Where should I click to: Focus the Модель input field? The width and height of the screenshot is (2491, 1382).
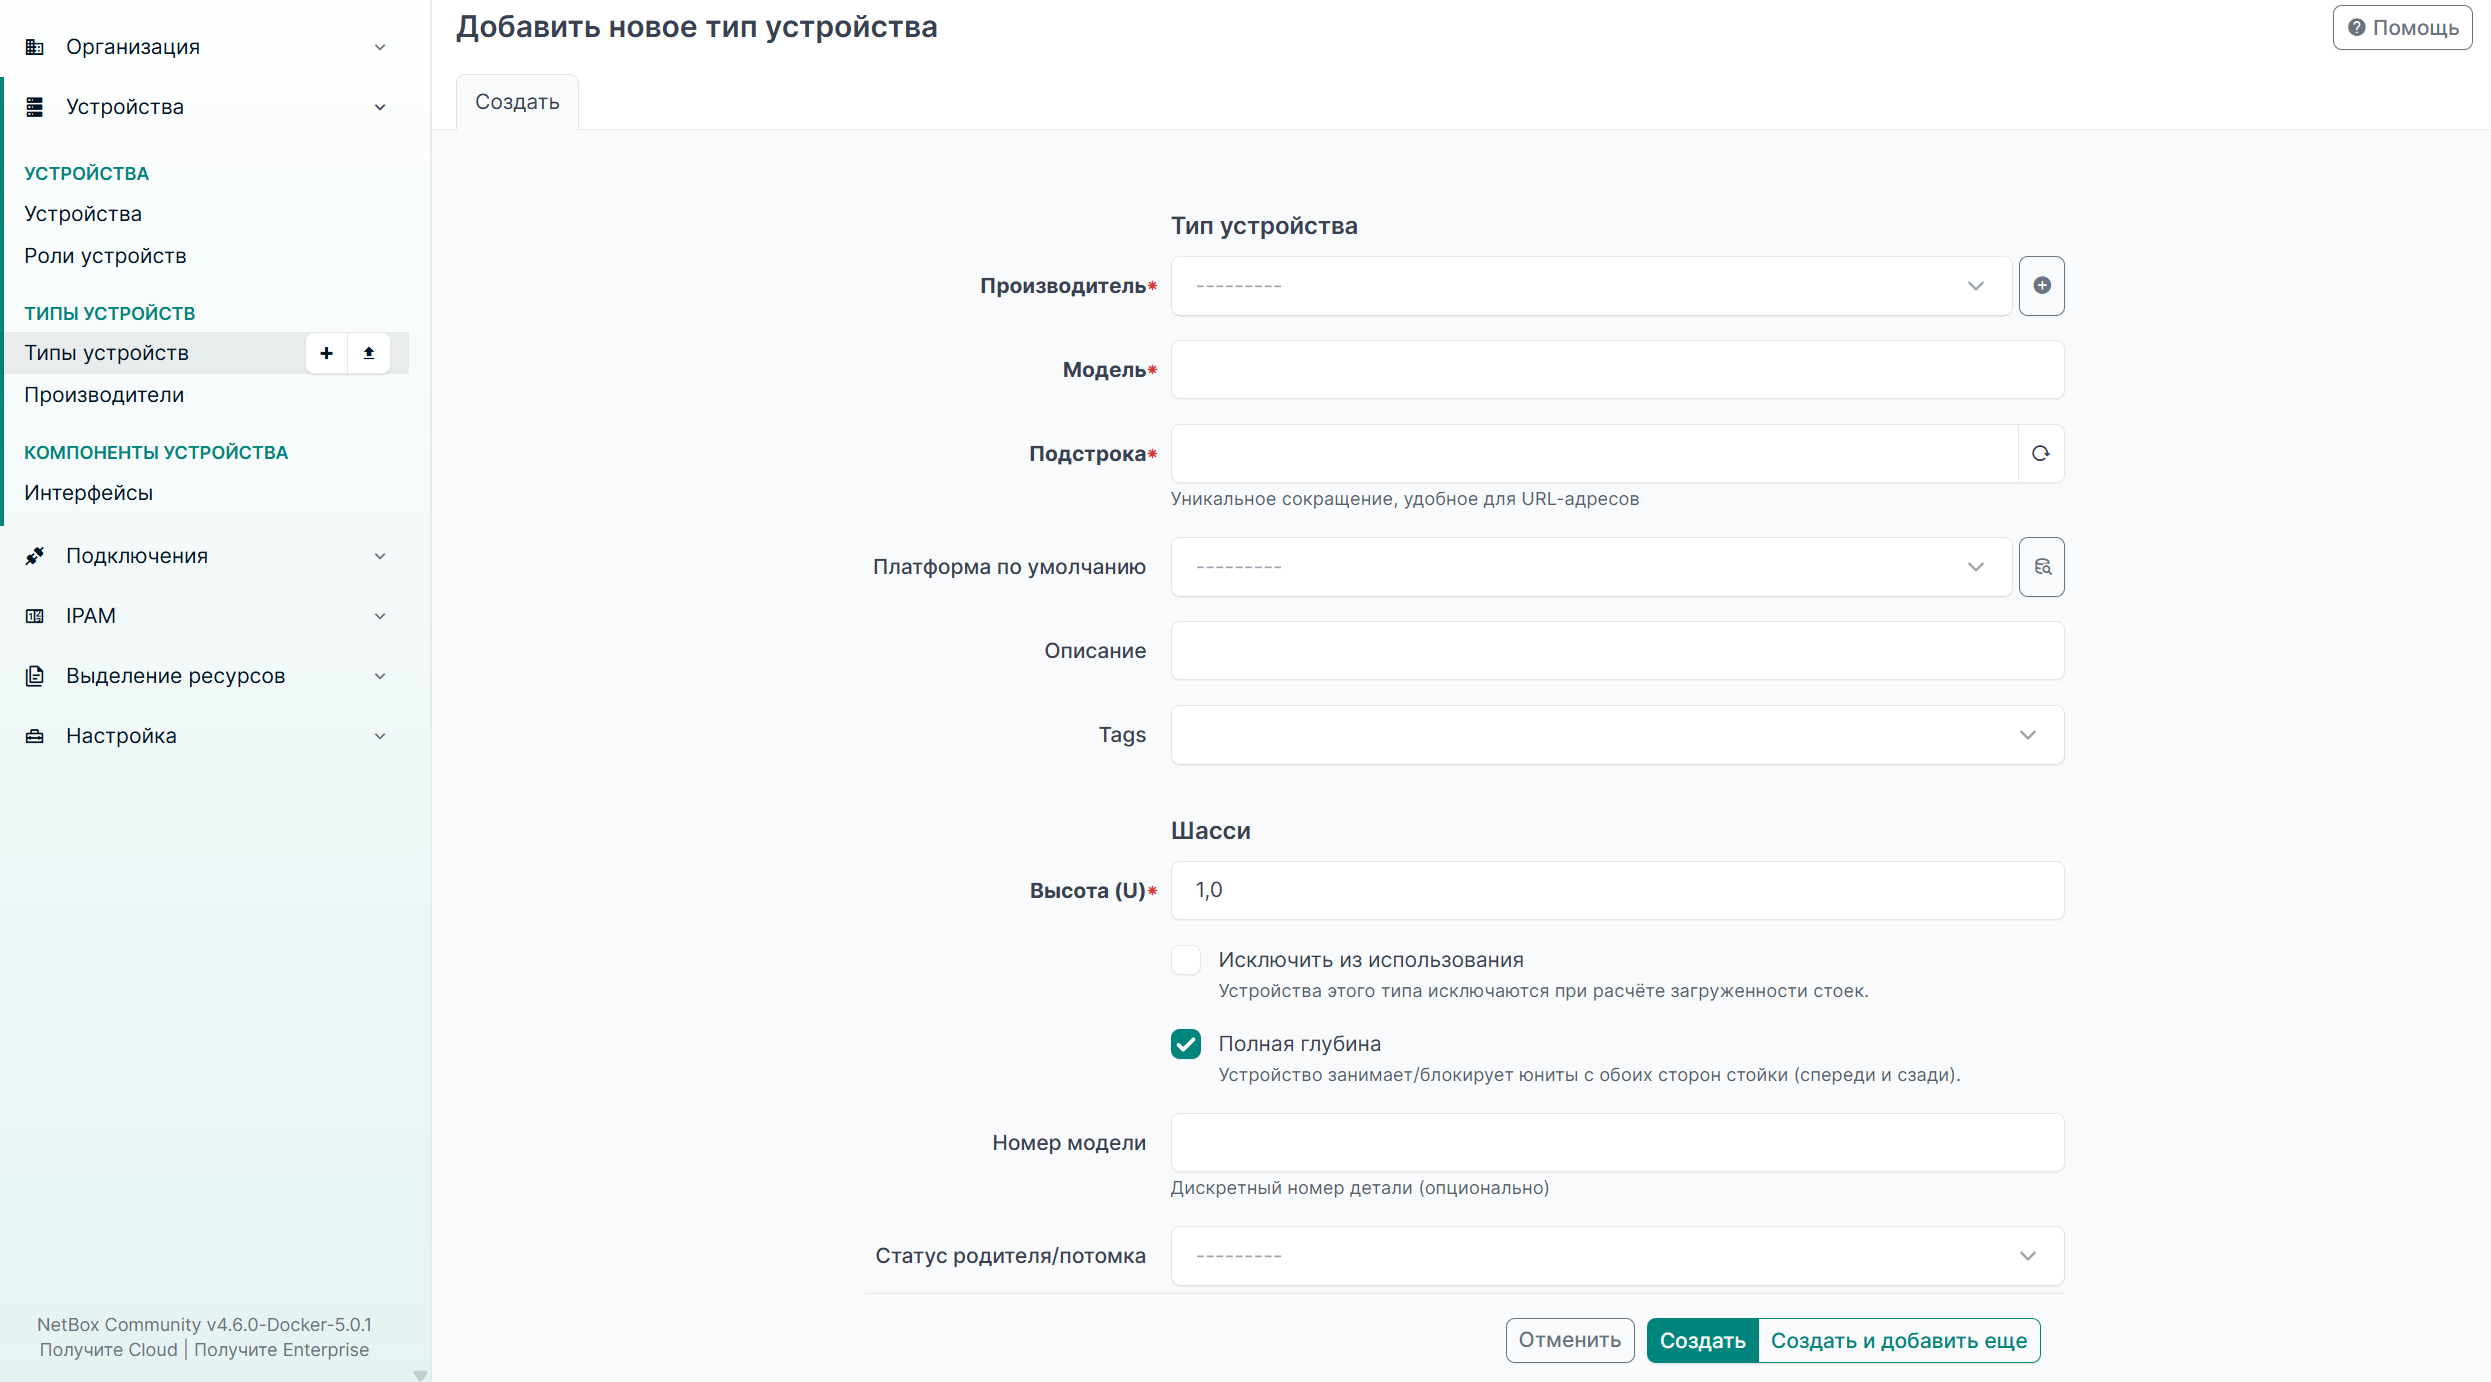(x=1617, y=370)
